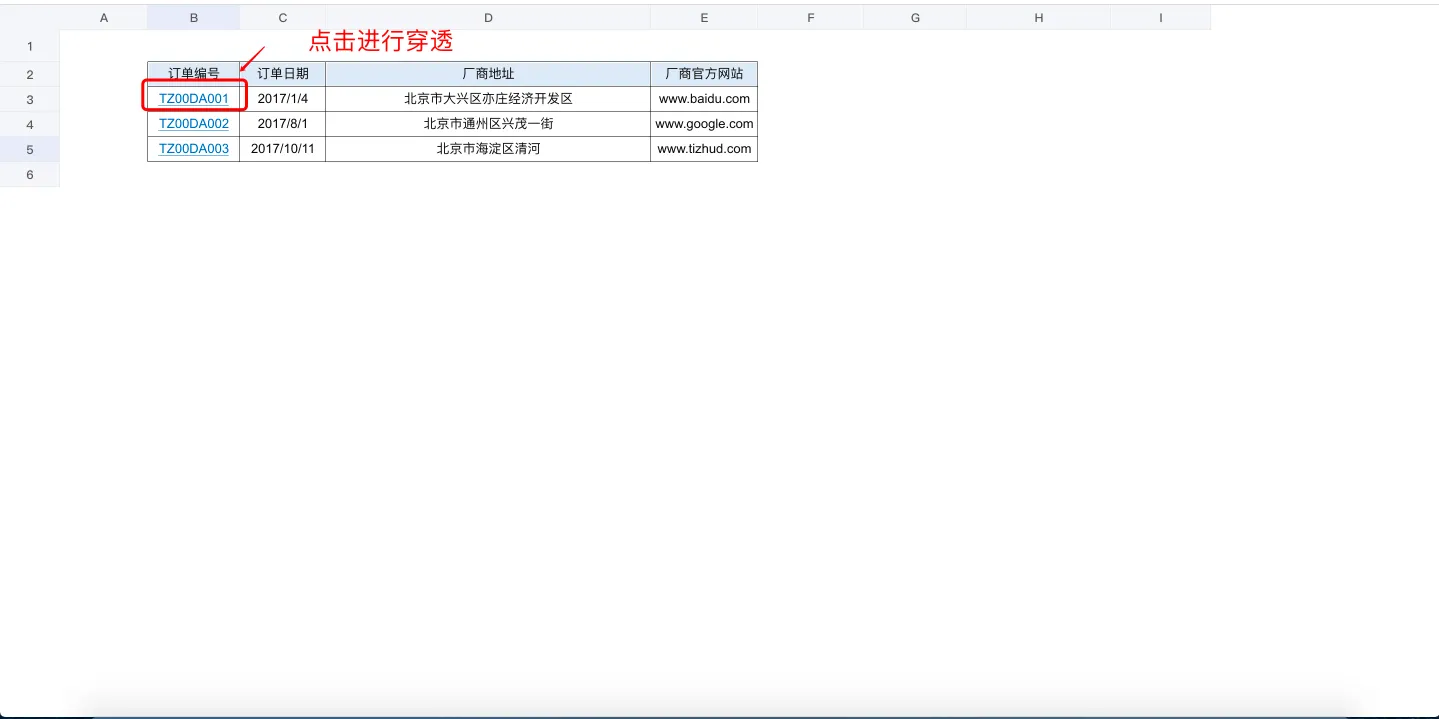Open order link TZ00DA001
The height and width of the screenshot is (719, 1439).
[x=194, y=99]
